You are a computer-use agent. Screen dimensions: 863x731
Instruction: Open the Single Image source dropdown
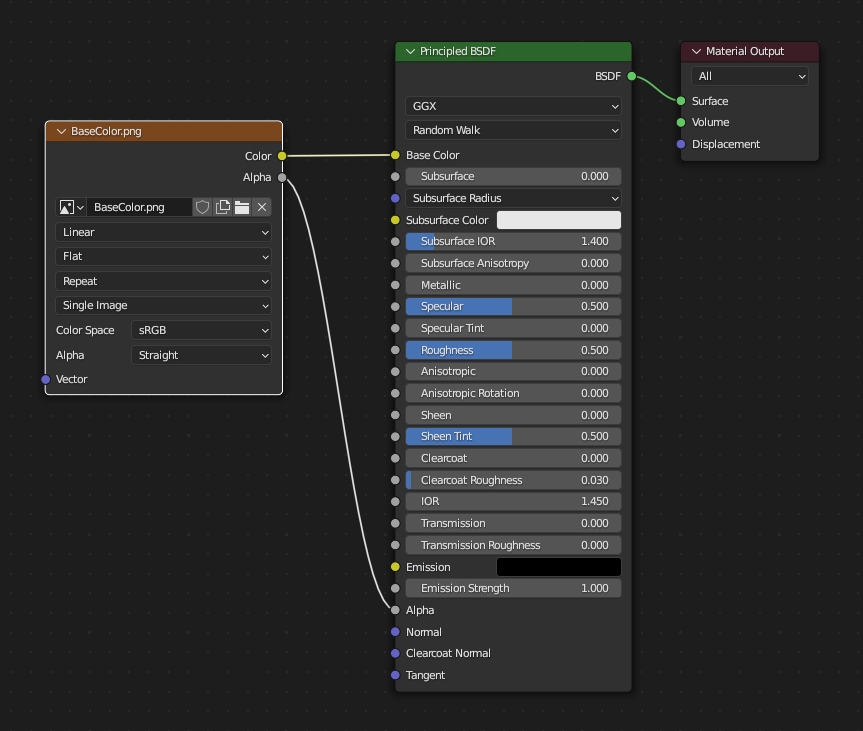(163, 306)
